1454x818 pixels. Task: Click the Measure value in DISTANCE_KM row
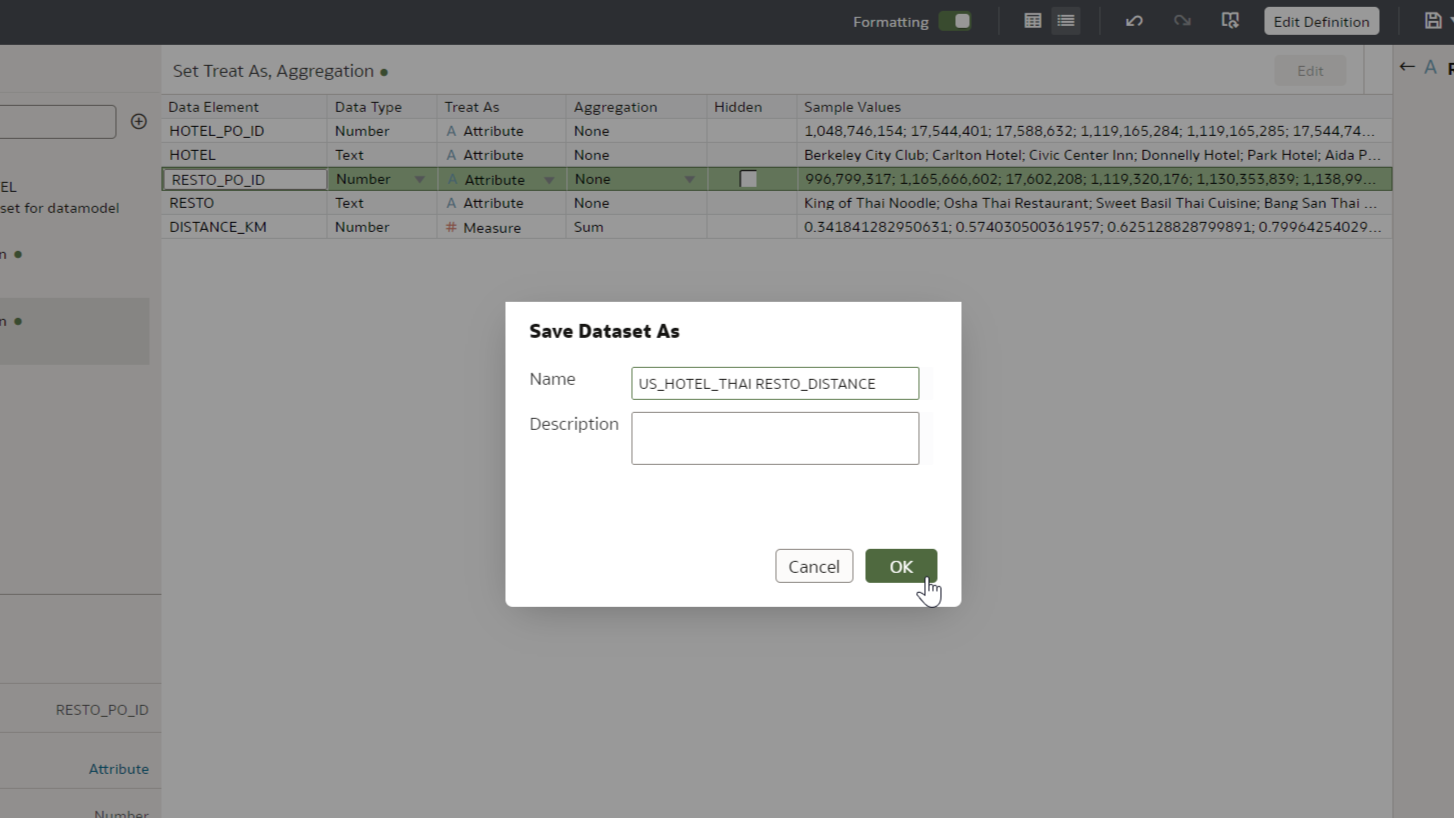tap(492, 227)
